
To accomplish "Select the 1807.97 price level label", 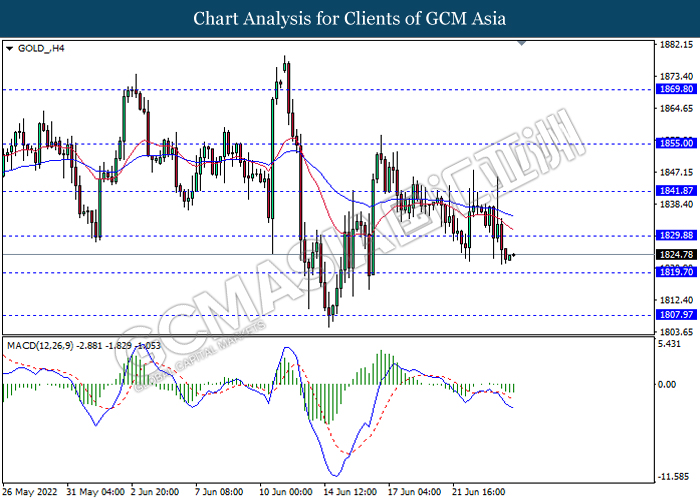I will (676, 315).
